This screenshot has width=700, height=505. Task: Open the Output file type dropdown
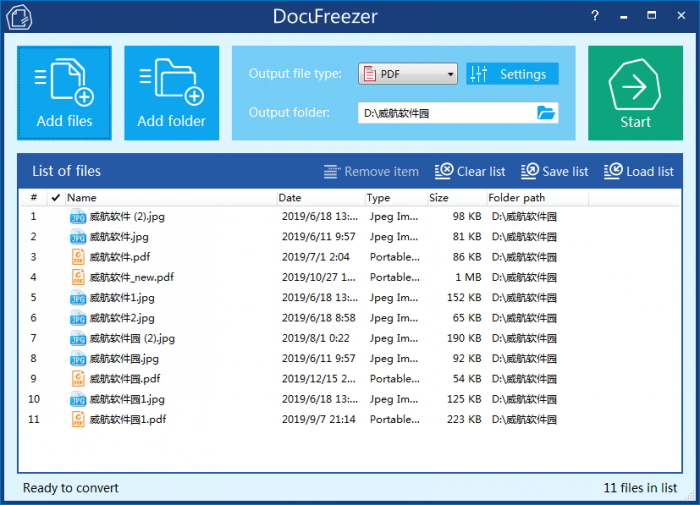click(408, 74)
